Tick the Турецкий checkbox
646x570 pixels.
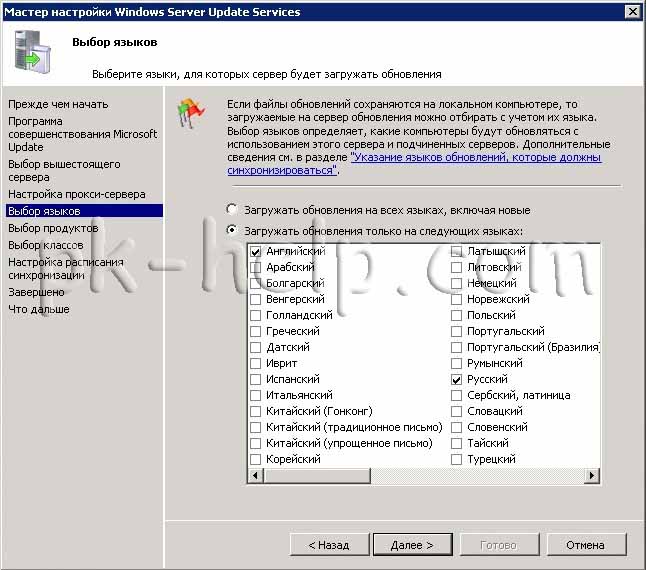pyautogui.click(x=456, y=459)
